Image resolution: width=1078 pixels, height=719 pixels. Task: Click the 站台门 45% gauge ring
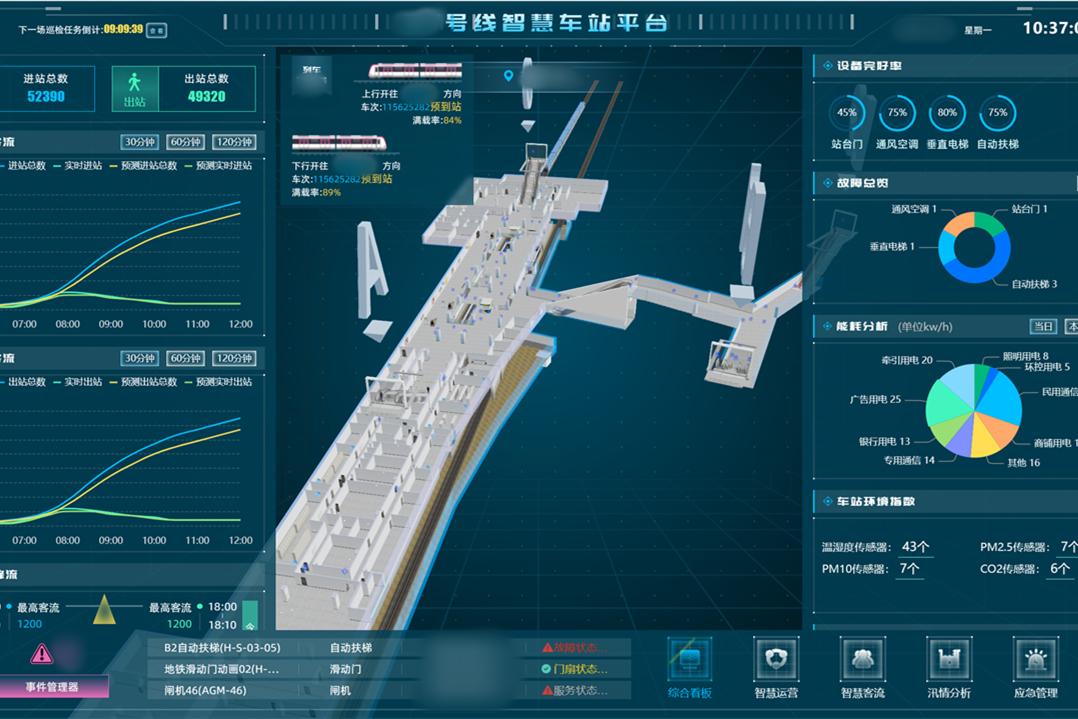click(847, 113)
